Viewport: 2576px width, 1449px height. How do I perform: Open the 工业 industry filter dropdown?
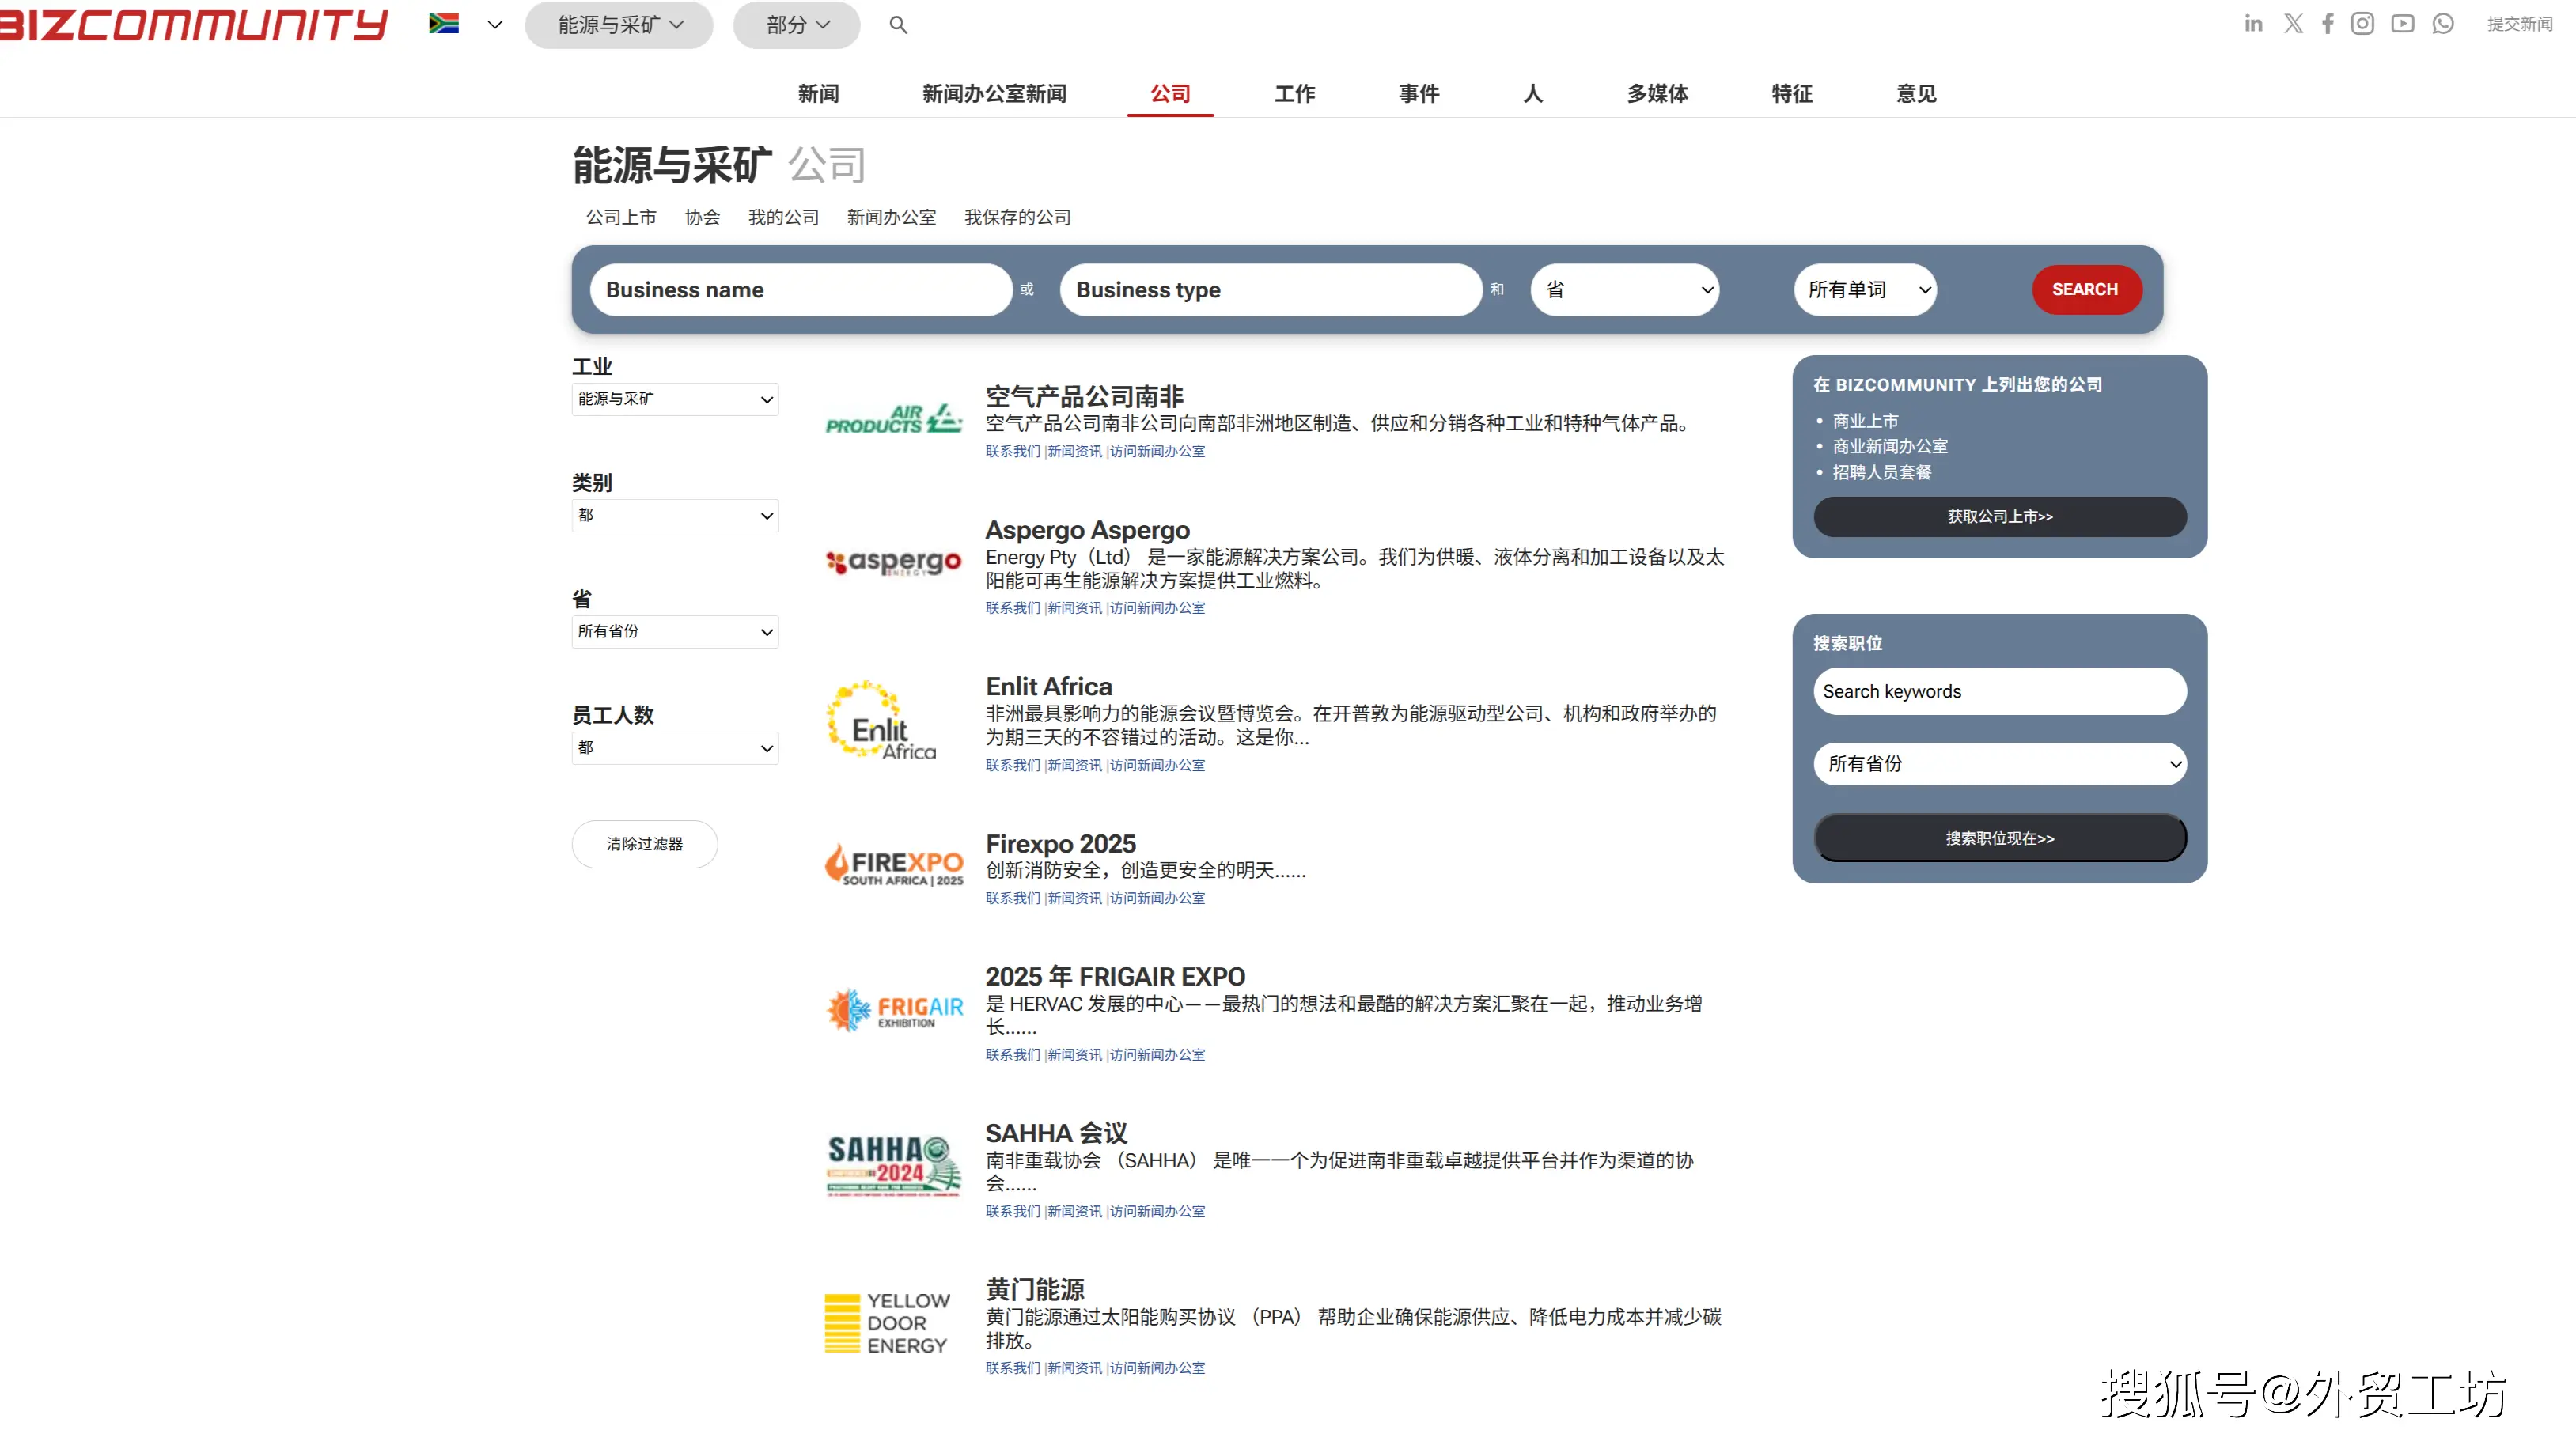[675, 399]
